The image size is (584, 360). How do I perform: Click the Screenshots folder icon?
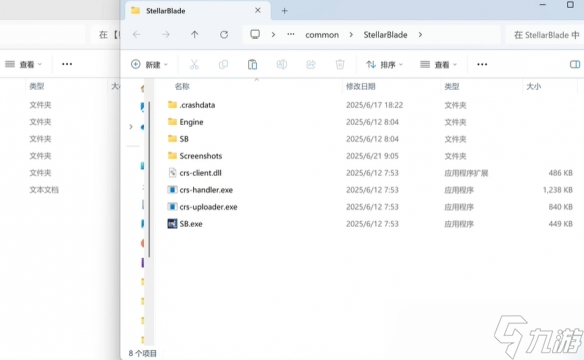point(172,155)
